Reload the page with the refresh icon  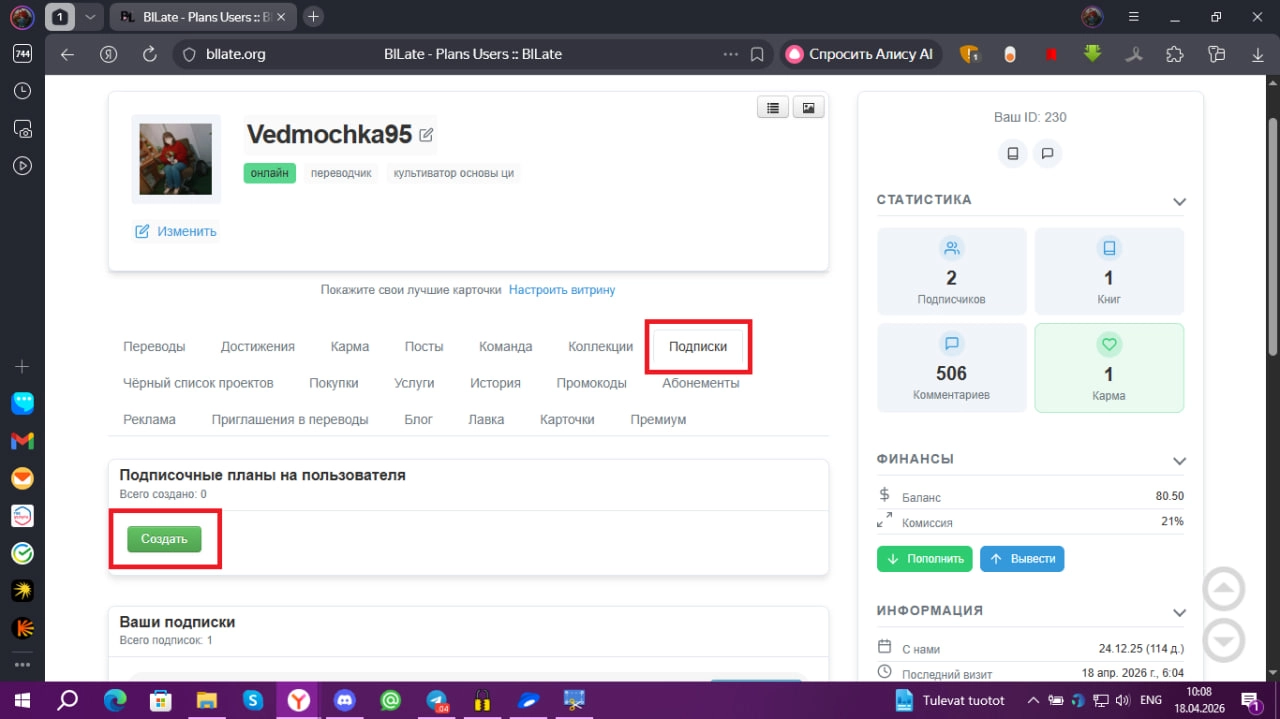click(x=150, y=54)
